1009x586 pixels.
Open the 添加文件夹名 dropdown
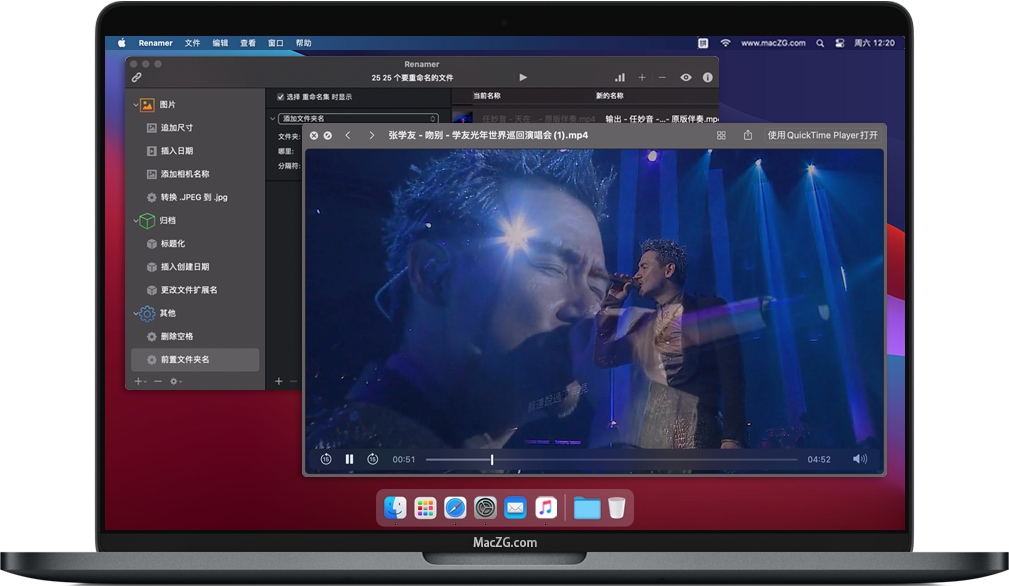pyautogui.click(x=360, y=118)
